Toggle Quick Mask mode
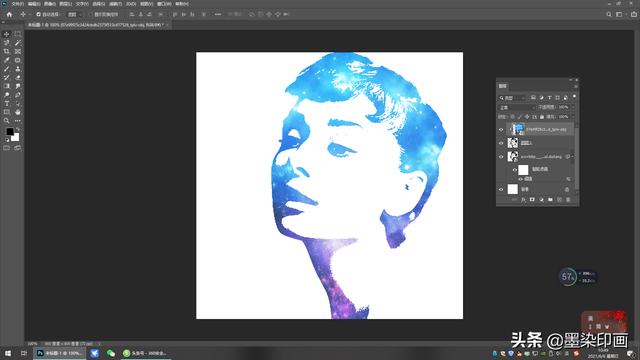 pos(7,148)
